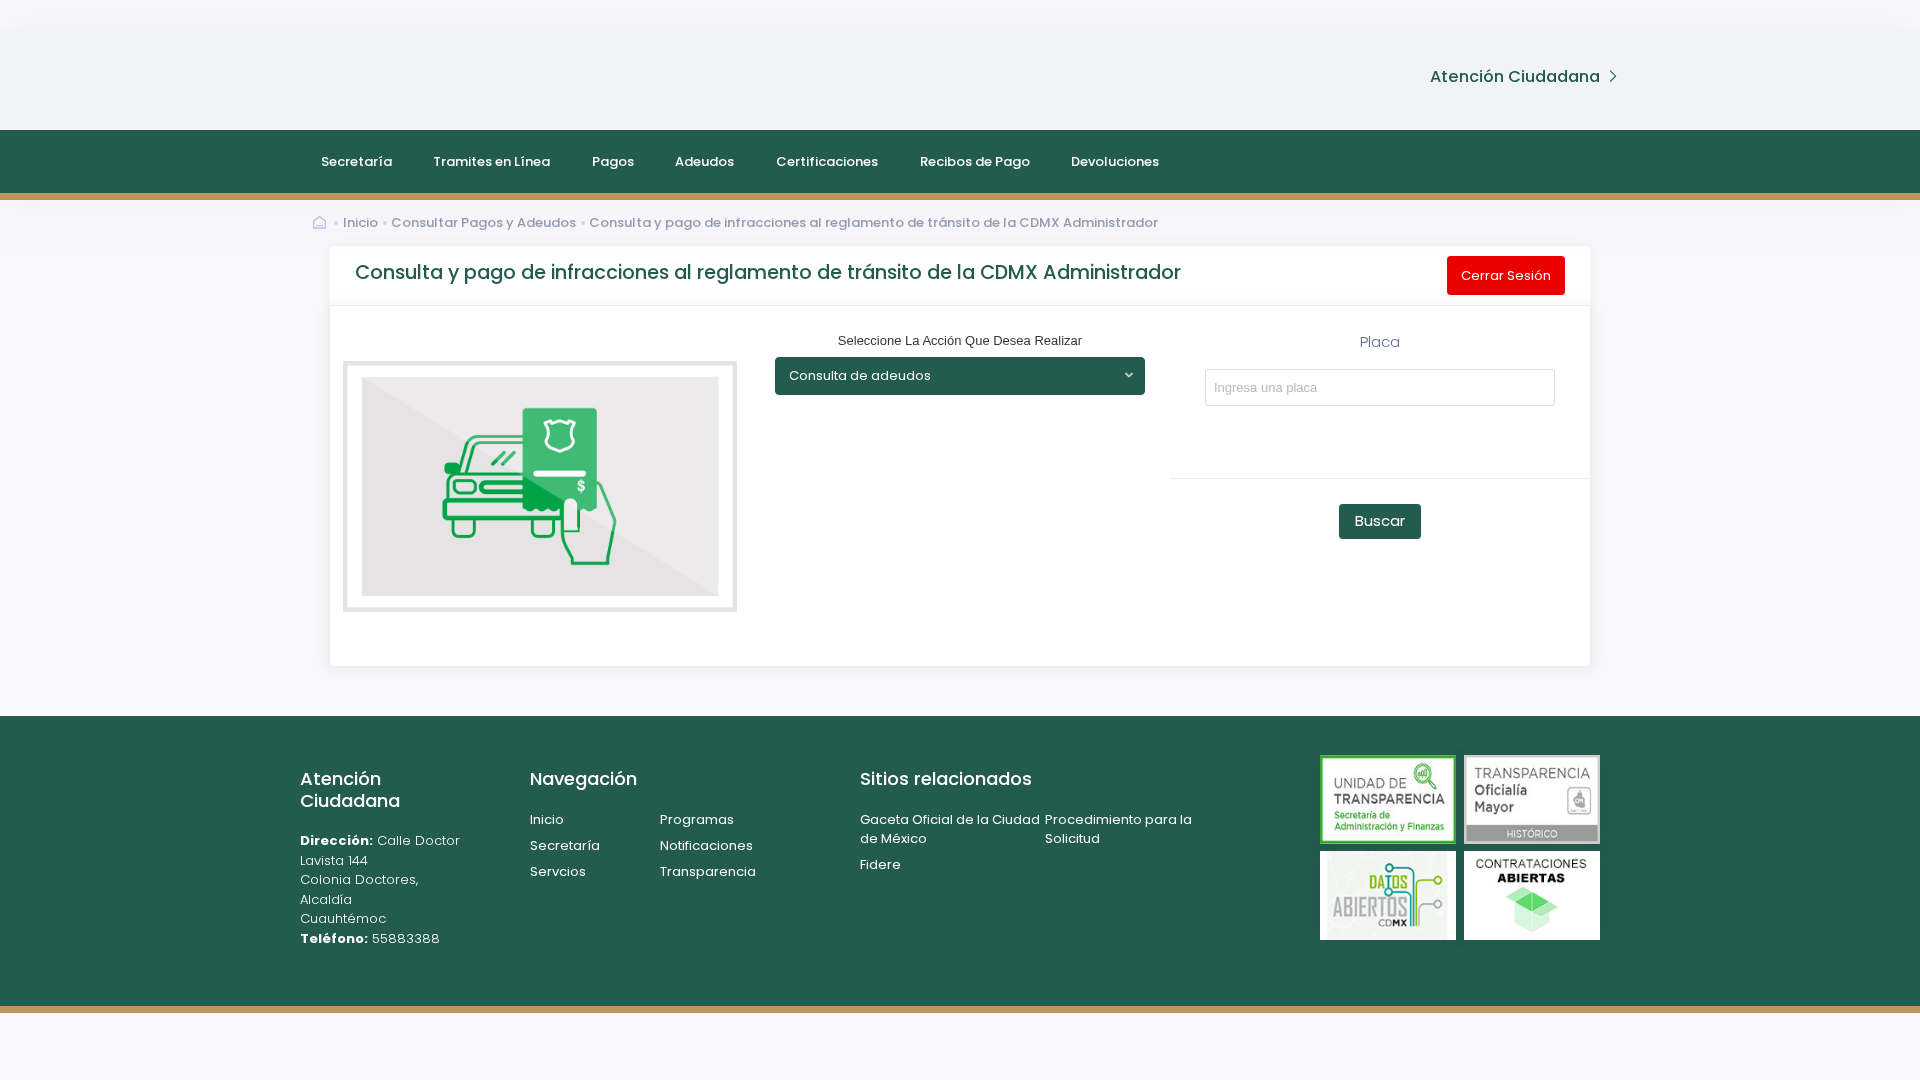Click the 'Calle Doctor Lavista 144' address text
The image size is (1920, 1080).
pyautogui.click(x=380, y=851)
